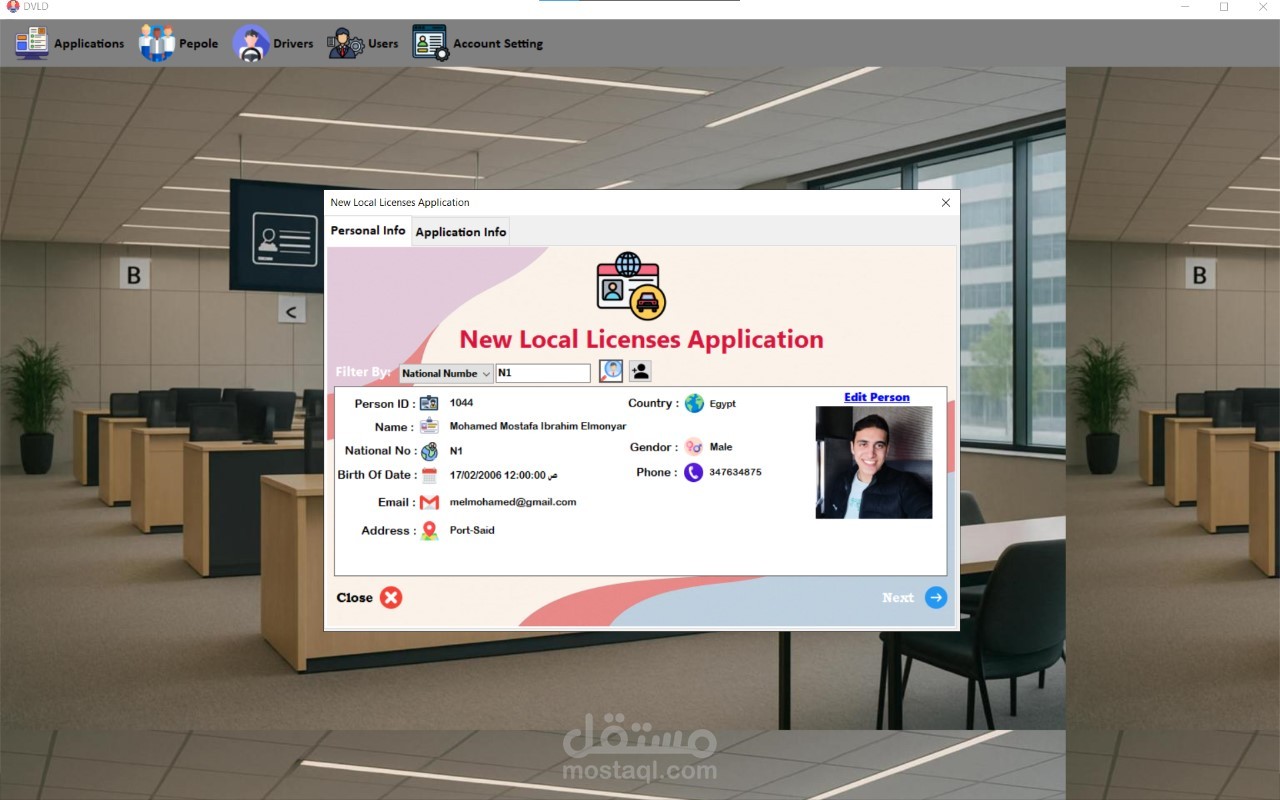
Task: Click the birth date 17/02/2006 value
Action: tap(503, 475)
